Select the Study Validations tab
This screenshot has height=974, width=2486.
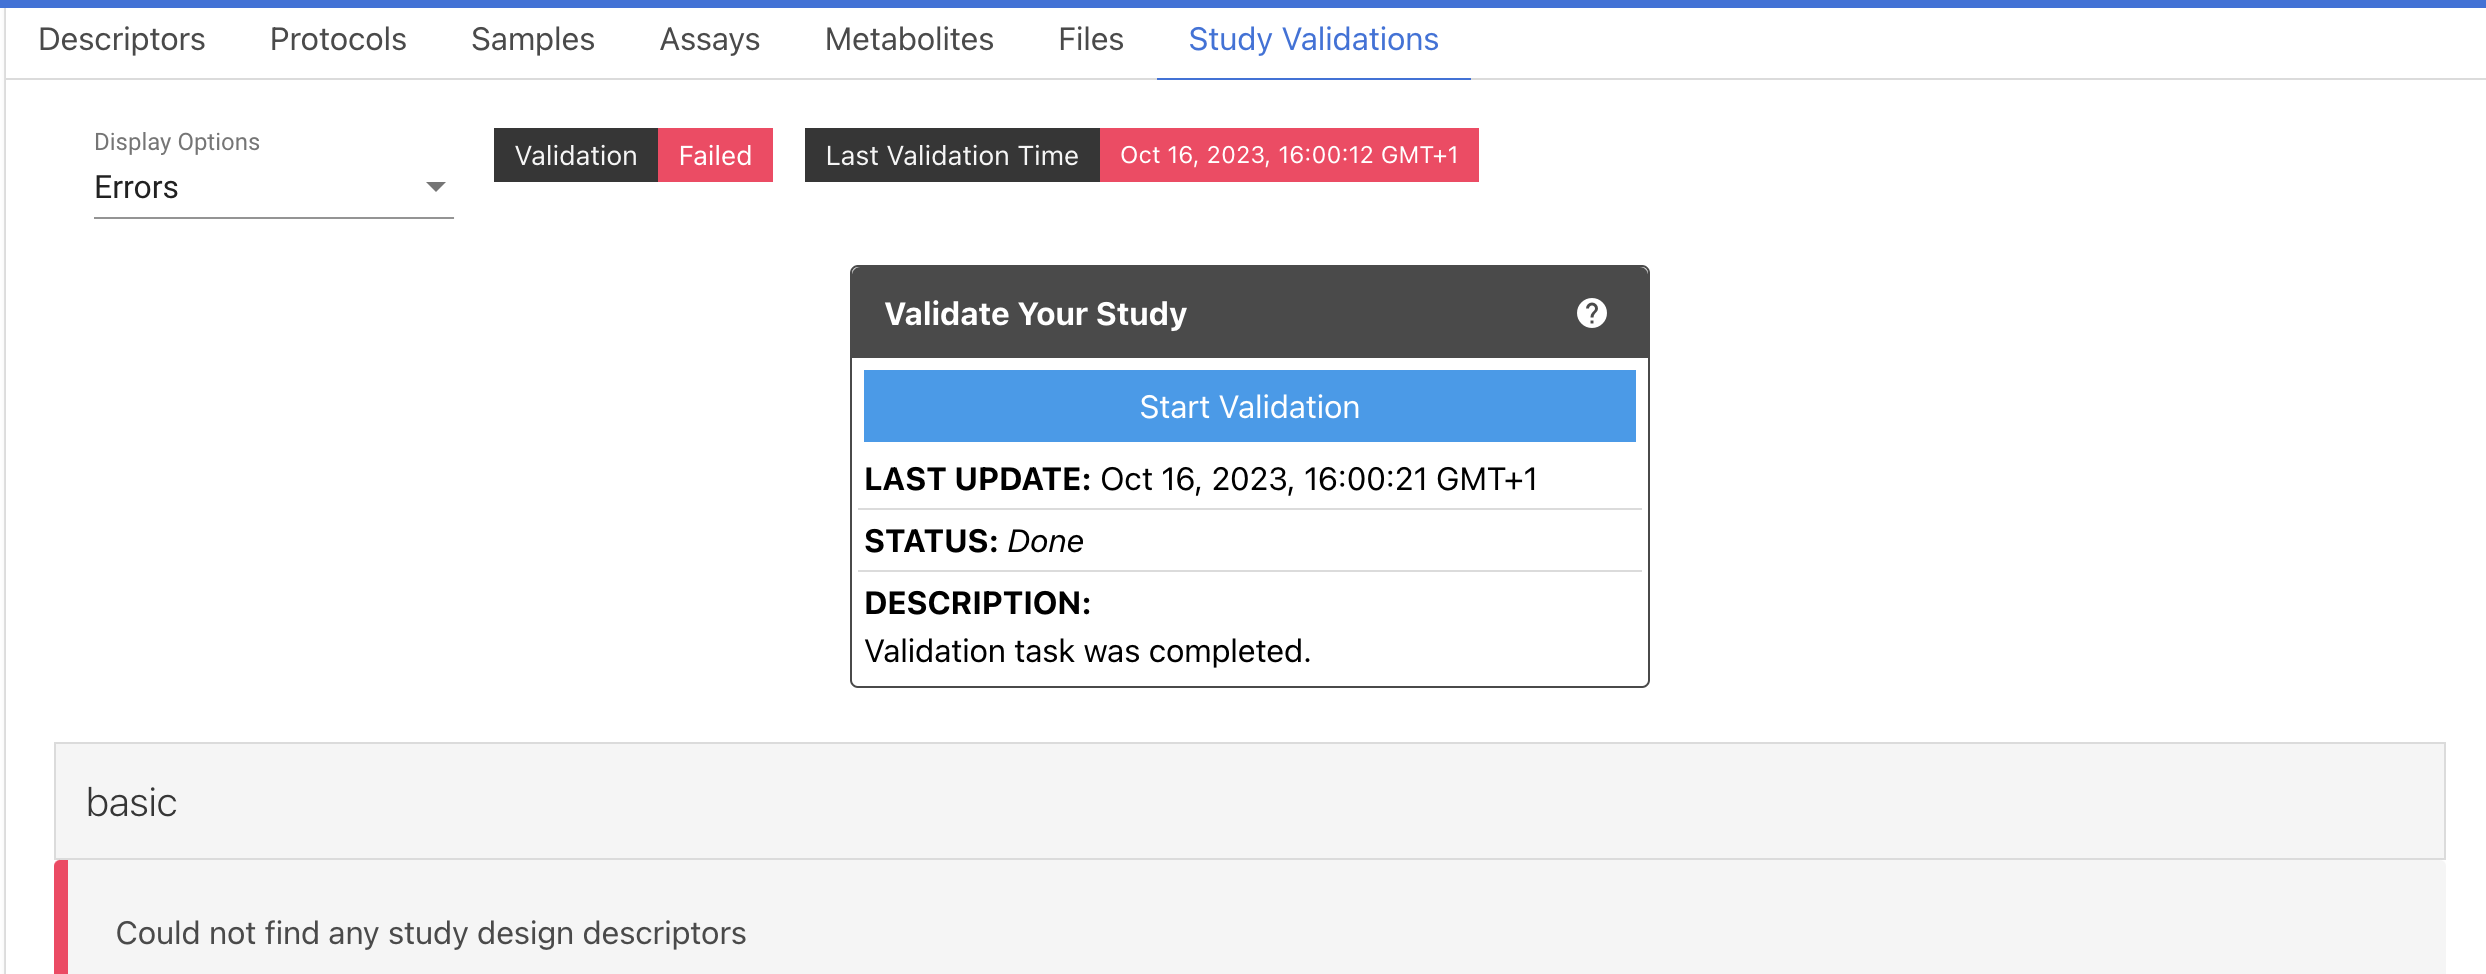1313,40
